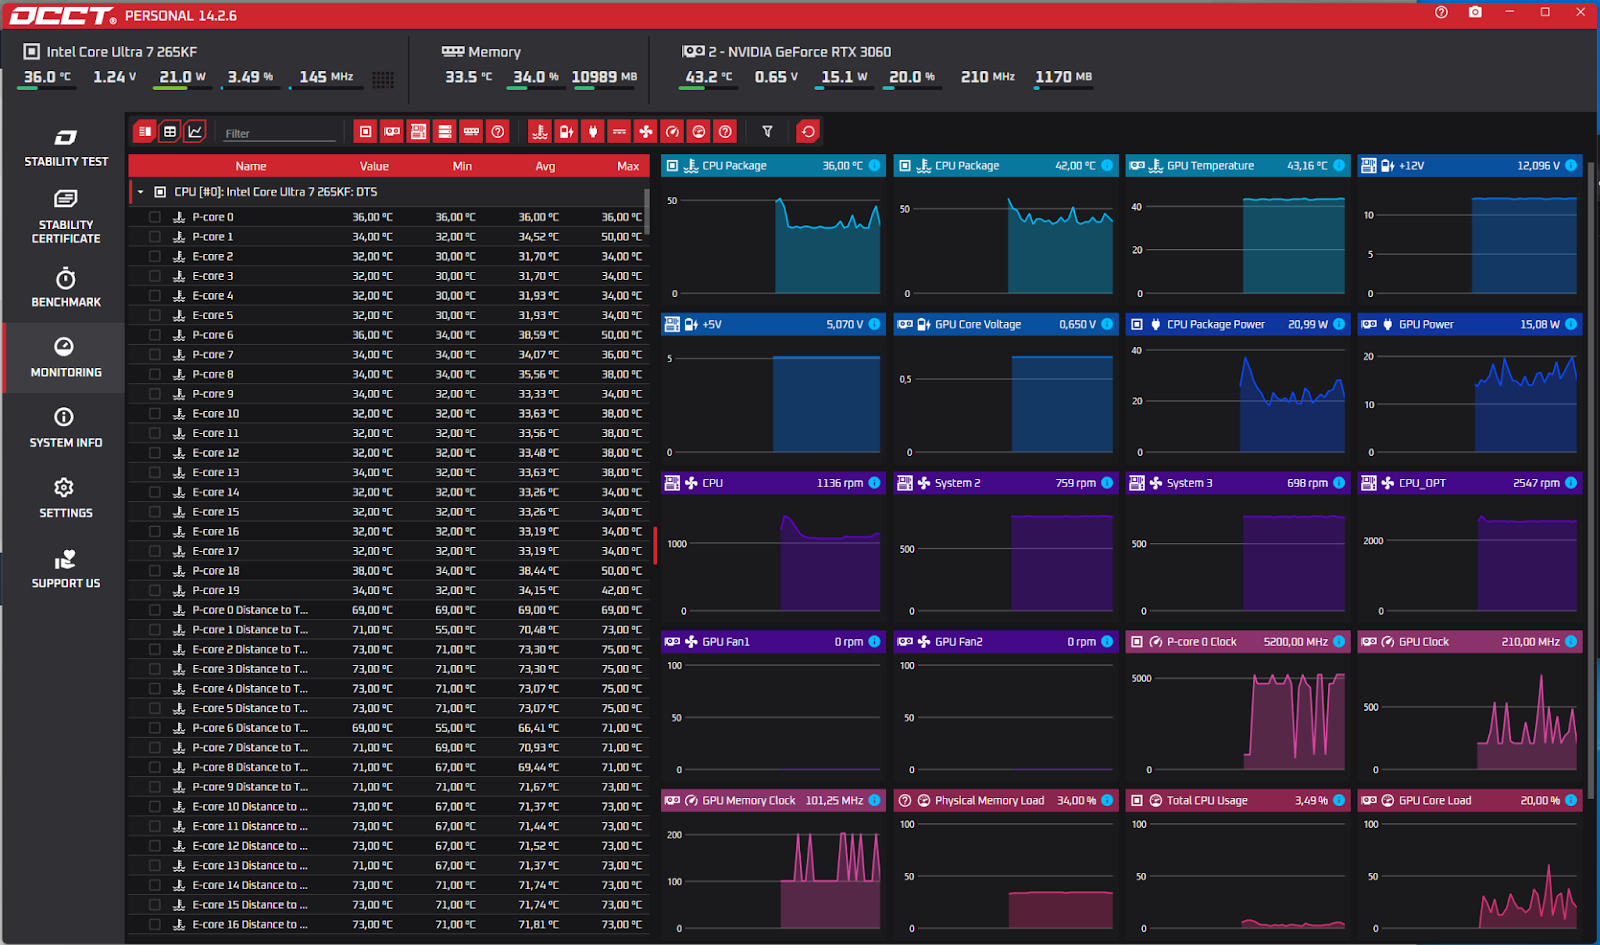Open info for GPU Power graph
The width and height of the screenshot is (1600, 945).
[1571, 324]
